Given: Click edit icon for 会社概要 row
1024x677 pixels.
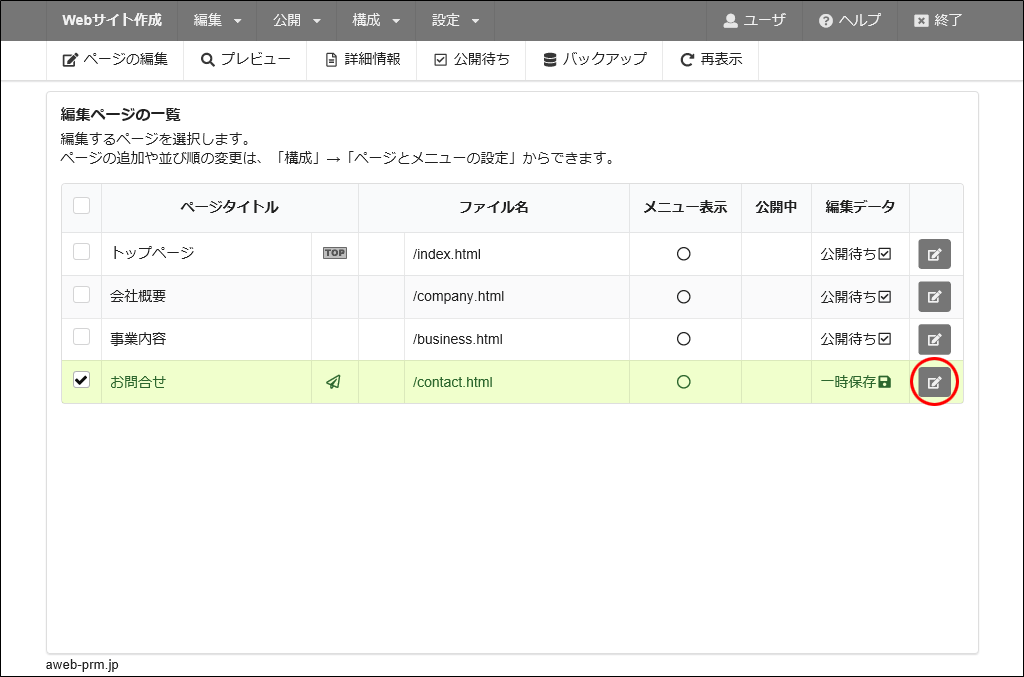Looking at the screenshot, I should pos(934,297).
